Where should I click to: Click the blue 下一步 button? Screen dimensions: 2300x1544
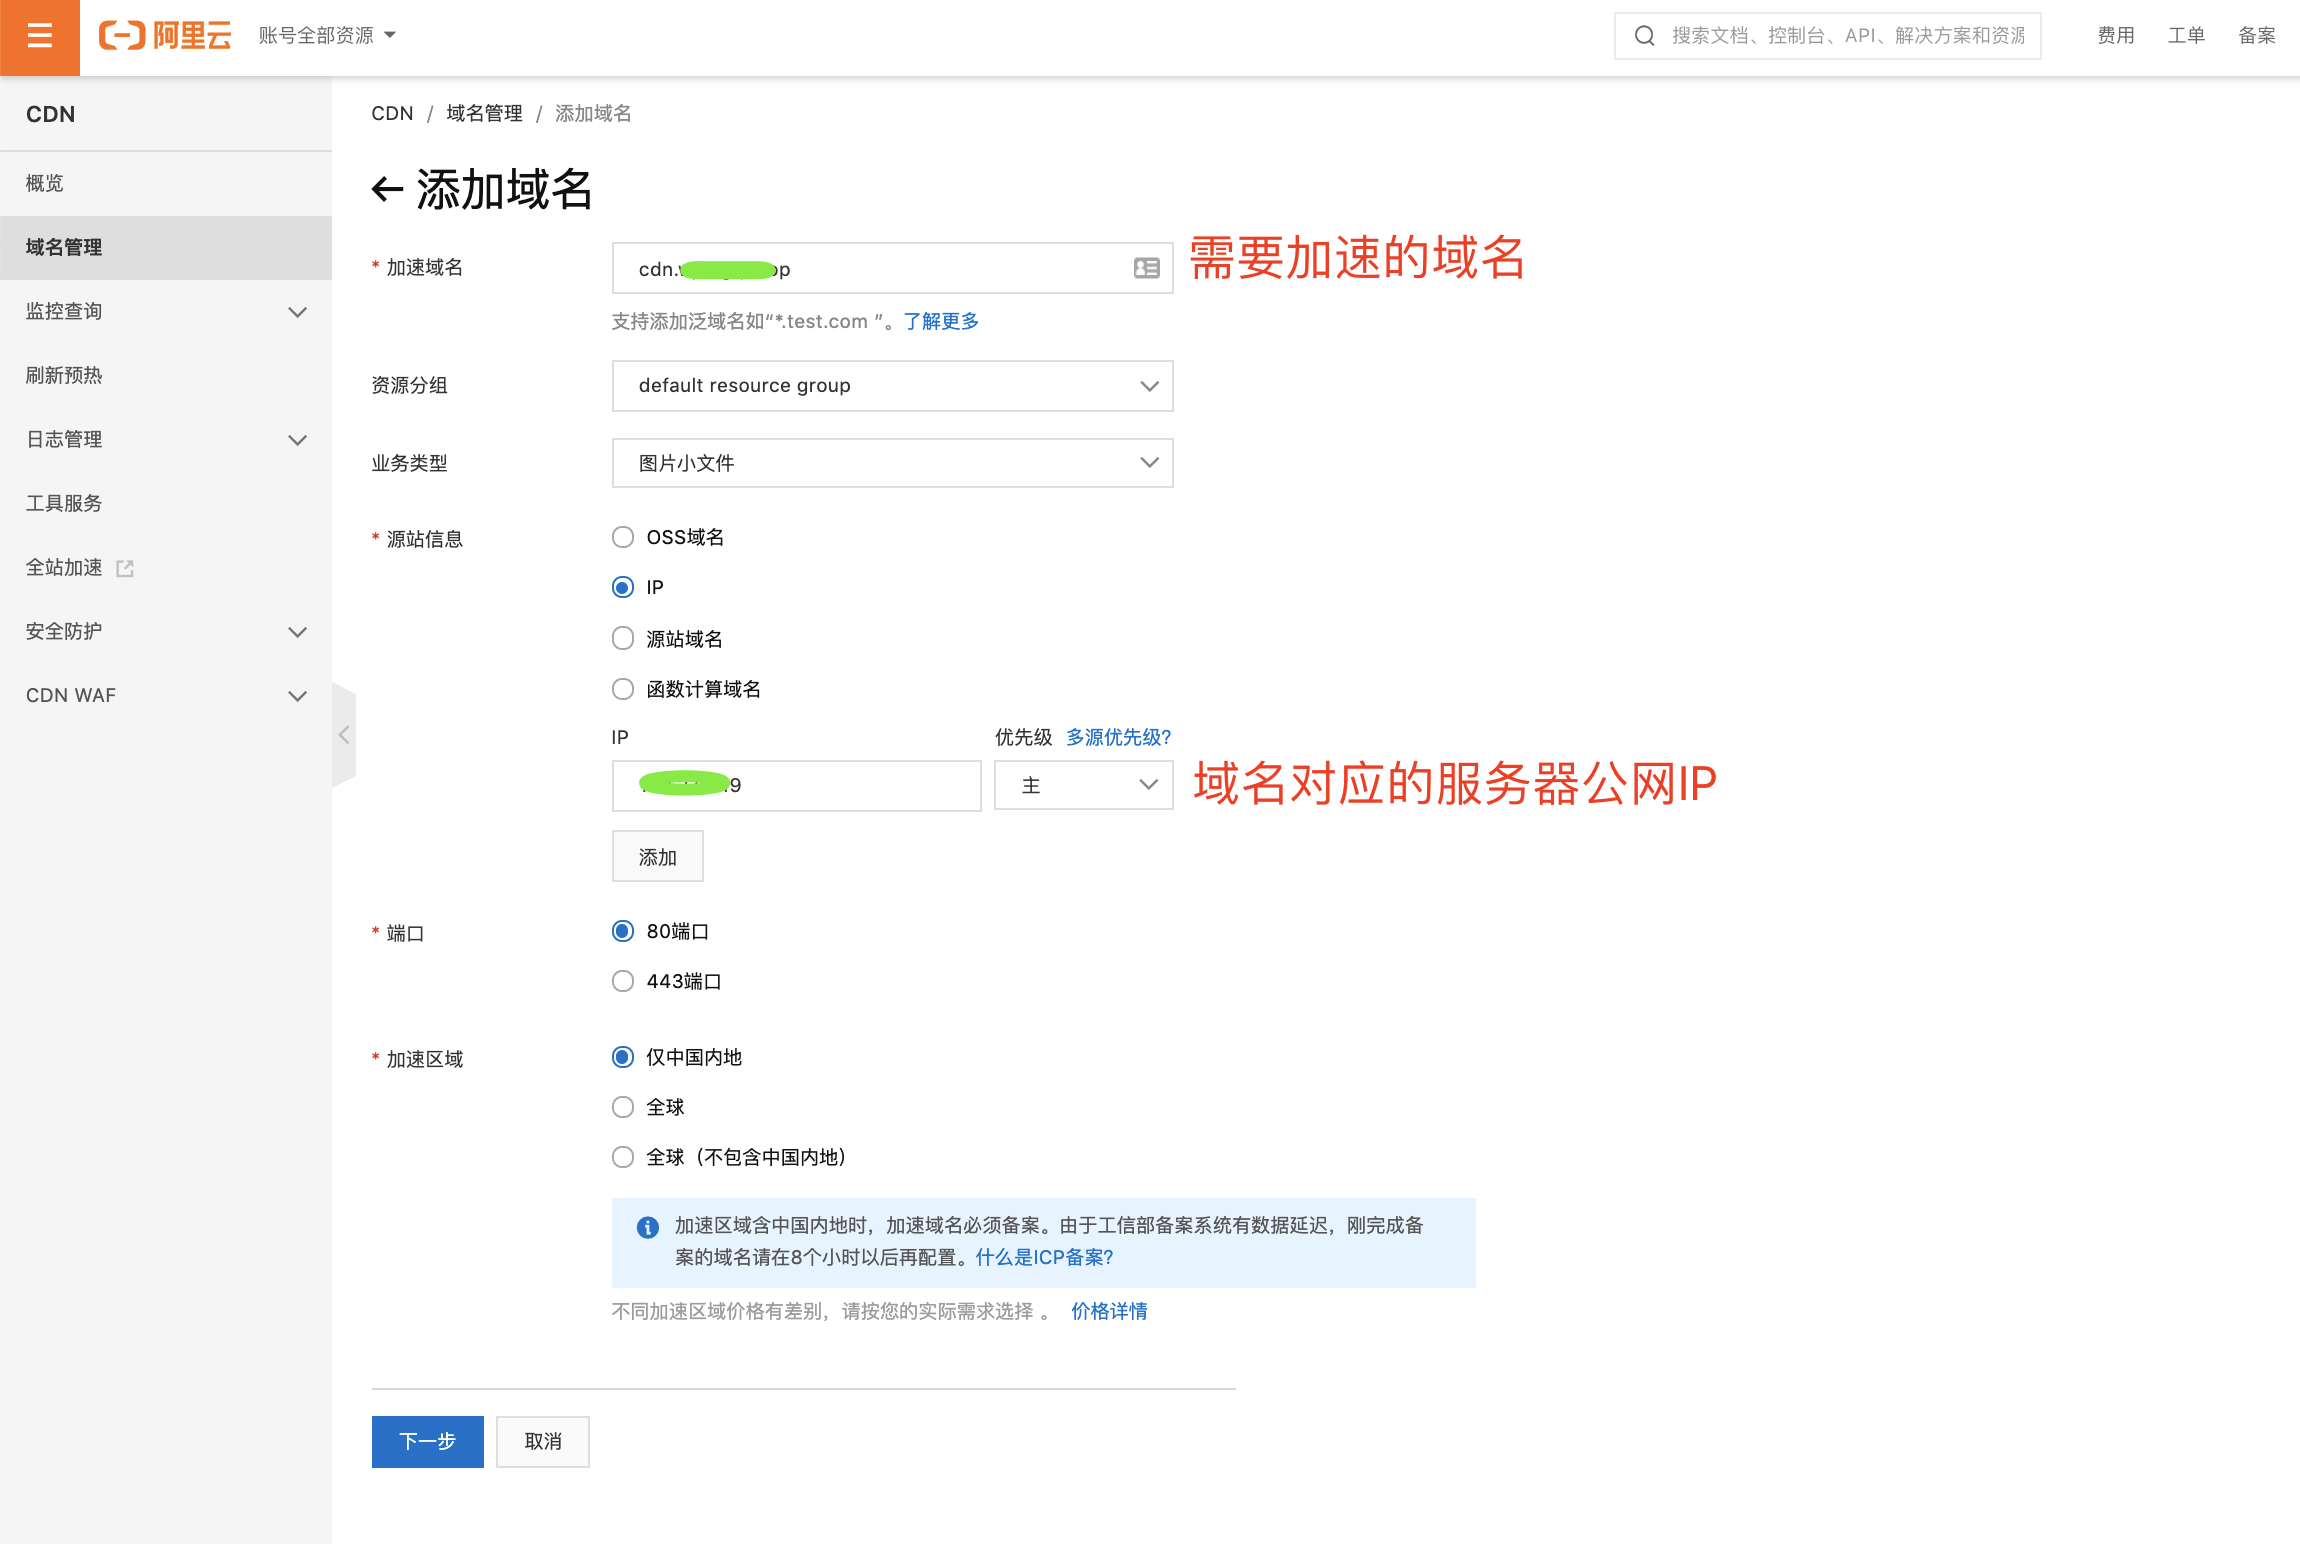[427, 1441]
